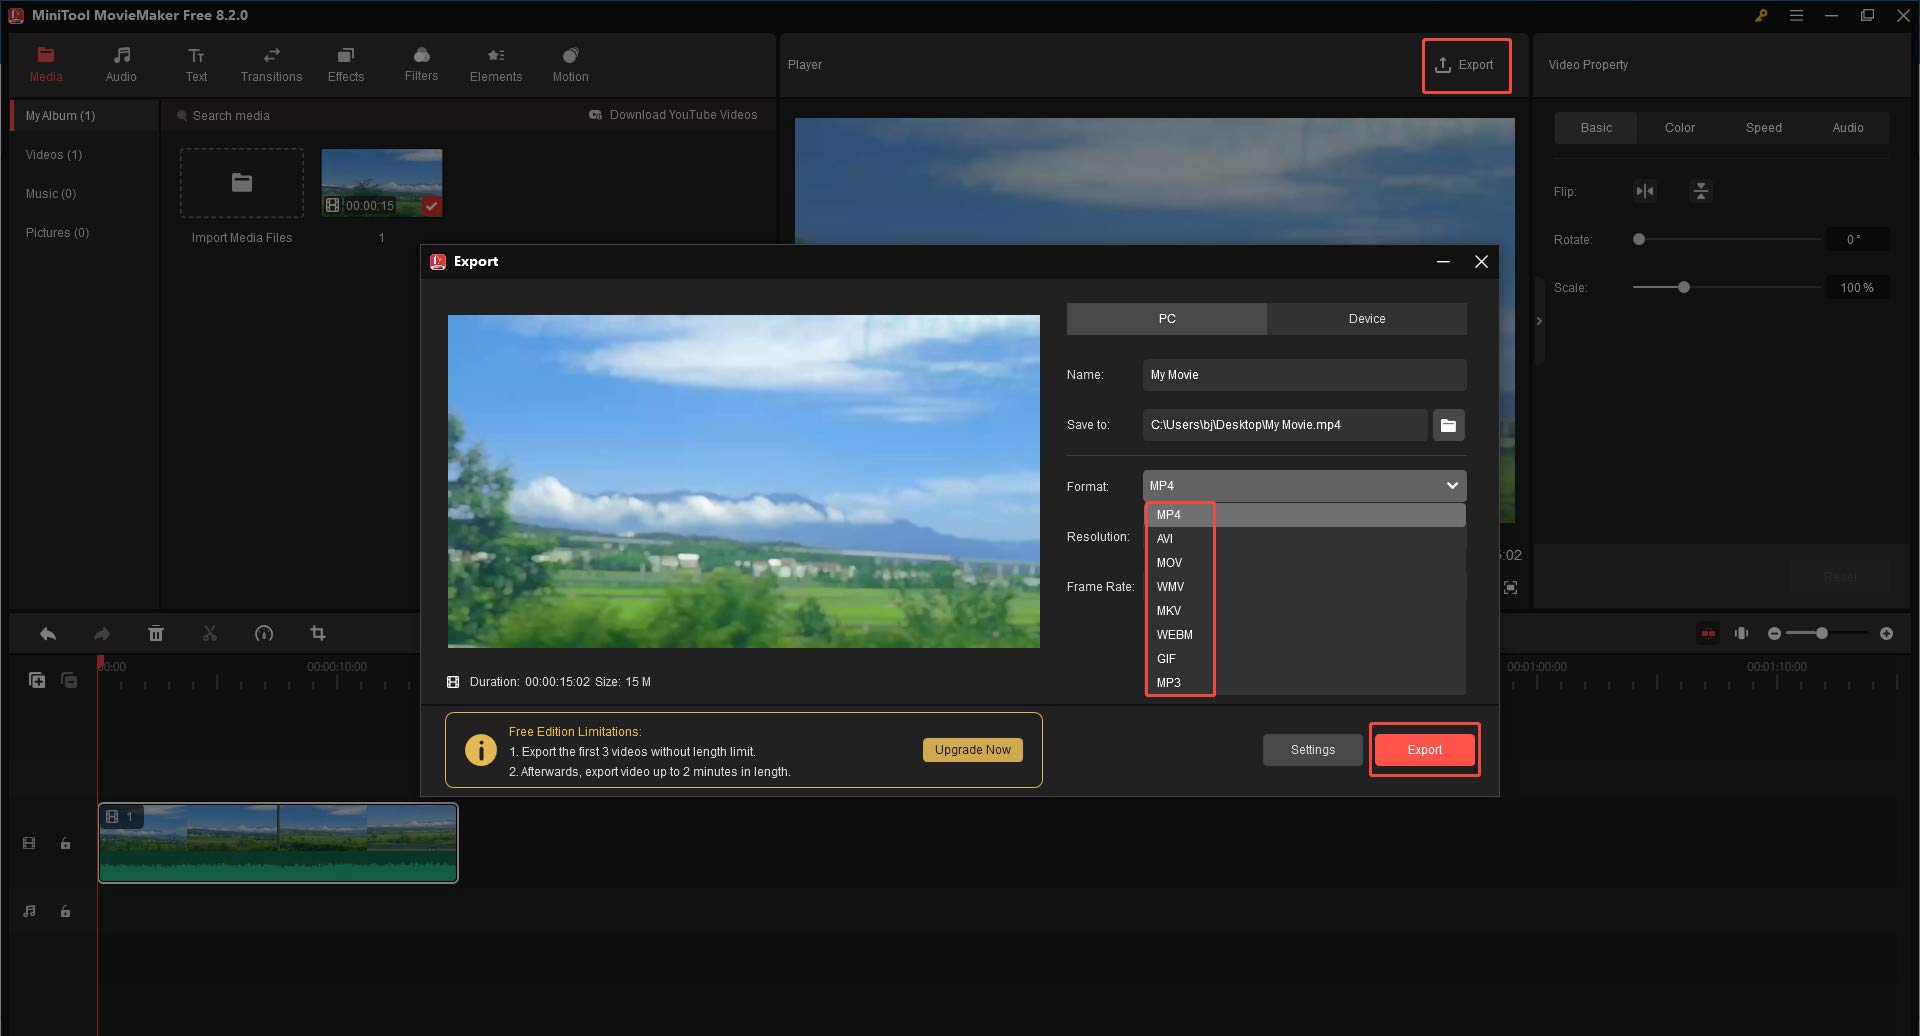The image size is (1920, 1036).
Task: Open the Filters tab
Action: (421, 65)
